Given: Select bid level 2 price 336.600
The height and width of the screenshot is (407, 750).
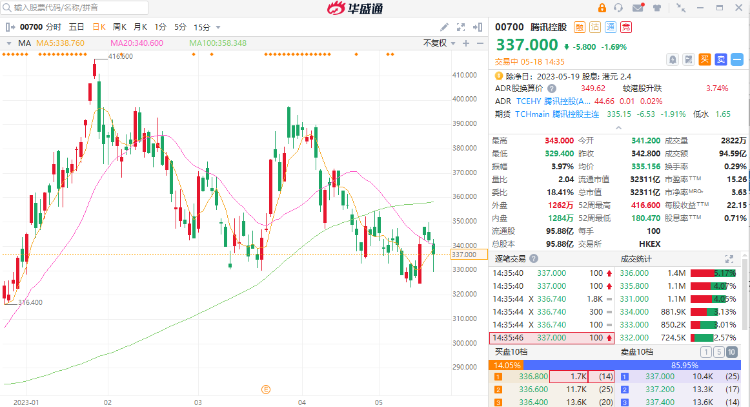Looking at the screenshot, I should 533,389.
